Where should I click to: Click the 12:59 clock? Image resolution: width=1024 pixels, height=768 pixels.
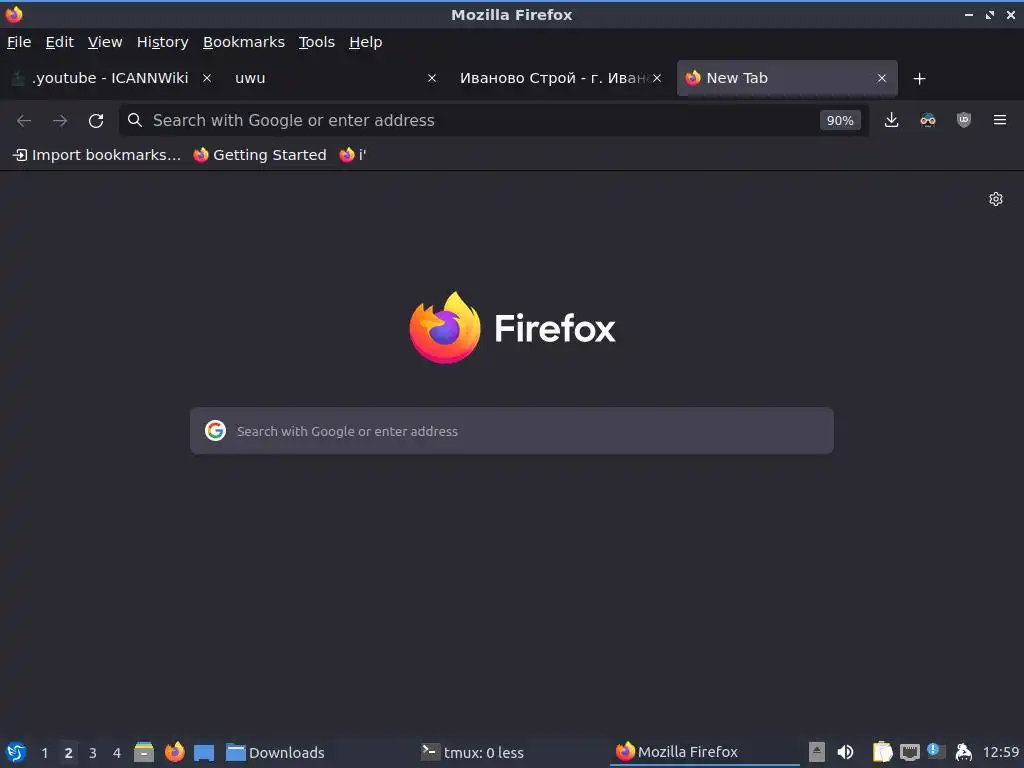coord(1000,752)
